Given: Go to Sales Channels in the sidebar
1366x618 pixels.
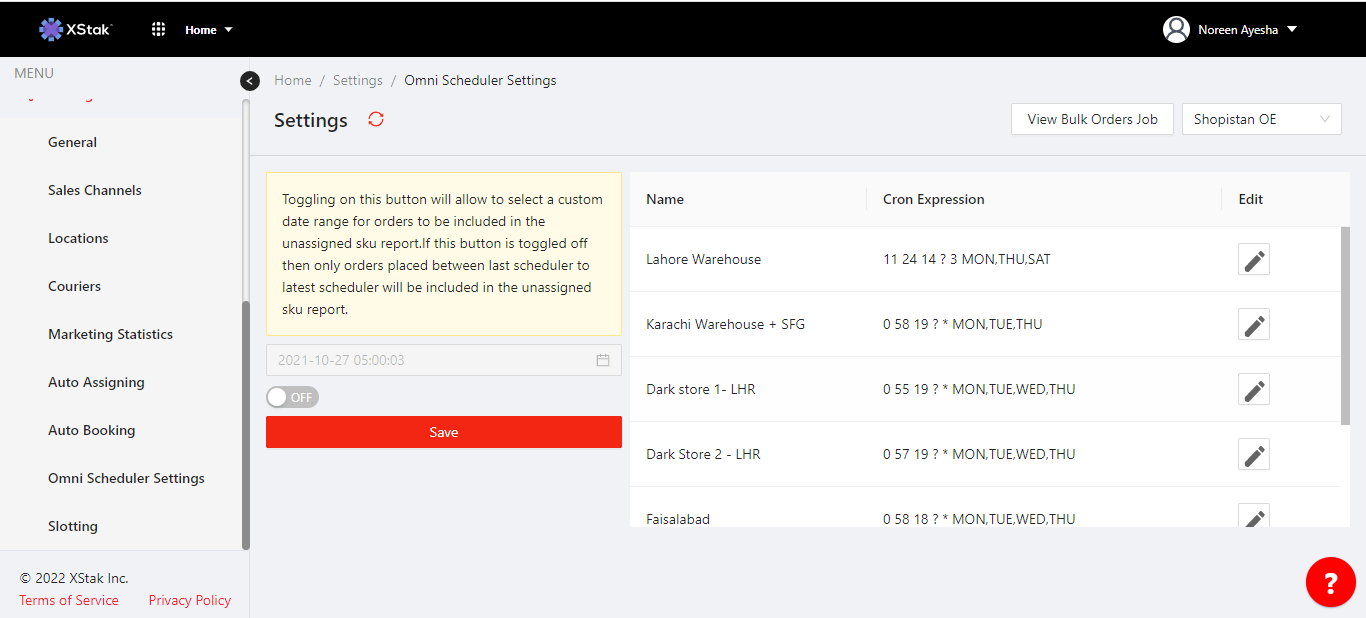Looking at the screenshot, I should point(95,190).
